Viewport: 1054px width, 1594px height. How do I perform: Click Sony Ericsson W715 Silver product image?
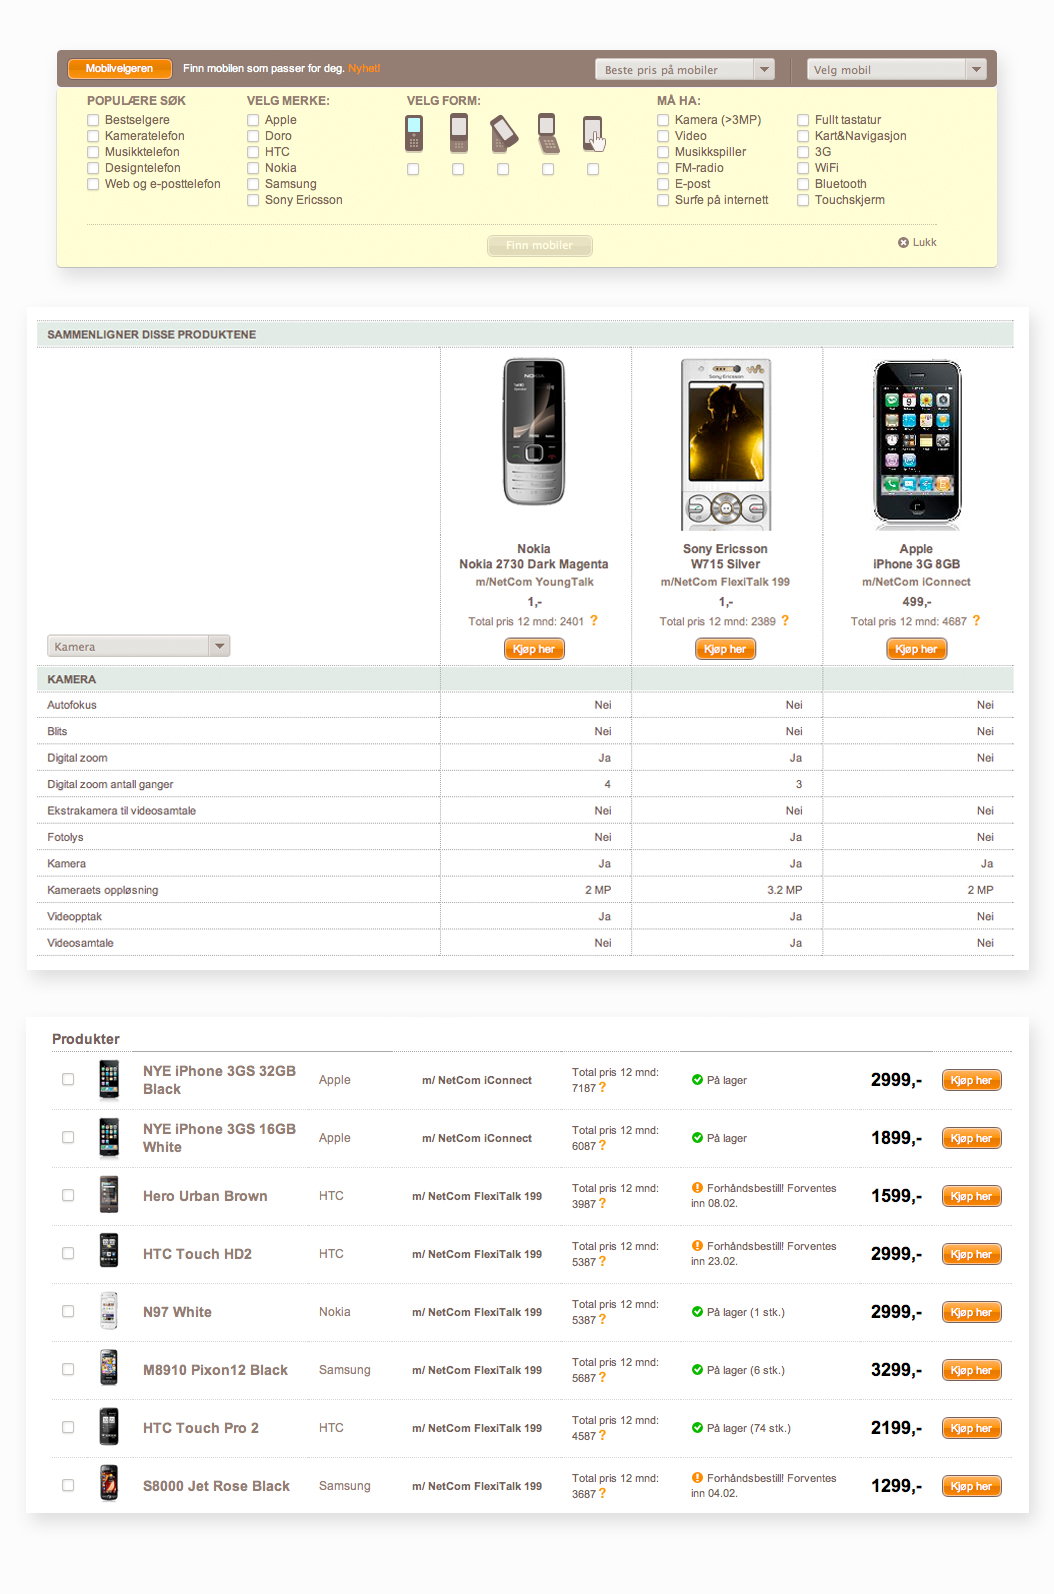pos(726,444)
